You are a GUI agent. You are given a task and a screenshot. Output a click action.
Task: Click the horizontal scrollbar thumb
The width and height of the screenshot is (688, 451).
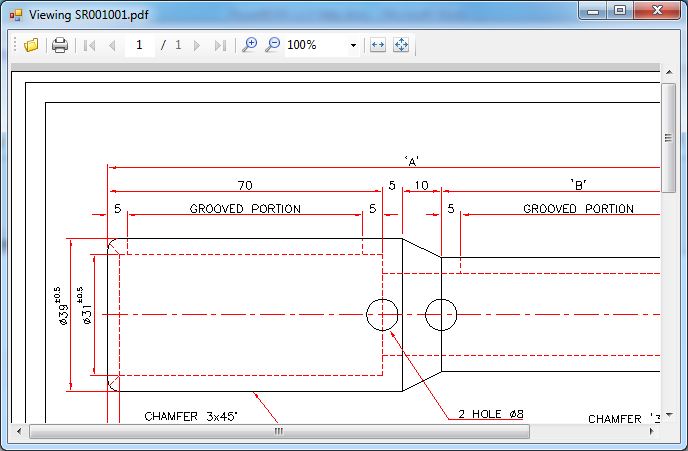click(279, 432)
